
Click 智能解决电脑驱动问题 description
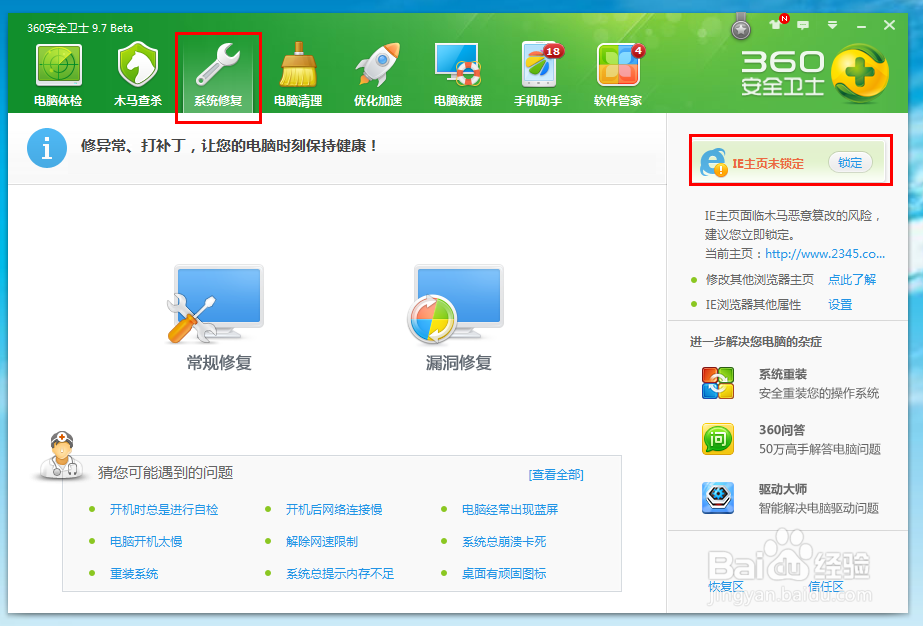point(819,508)
